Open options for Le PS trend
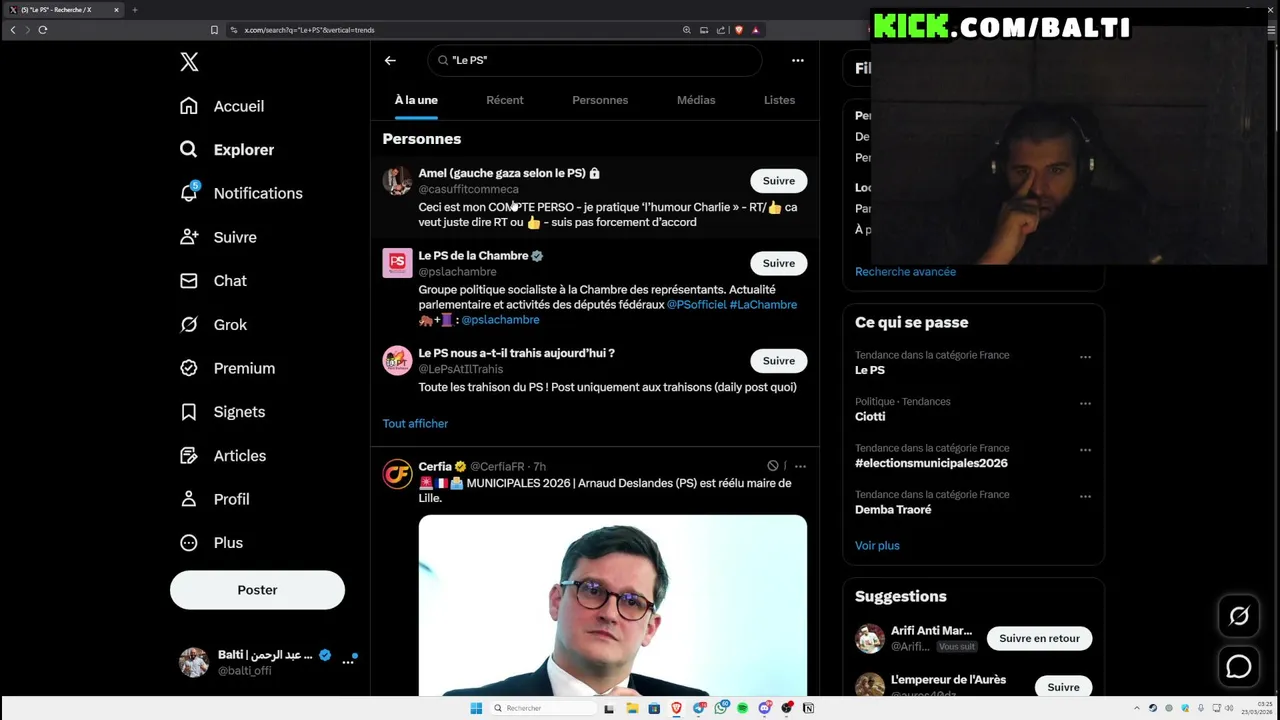1280x720 pixels. pyautogui.click(x=1085, y=357)
